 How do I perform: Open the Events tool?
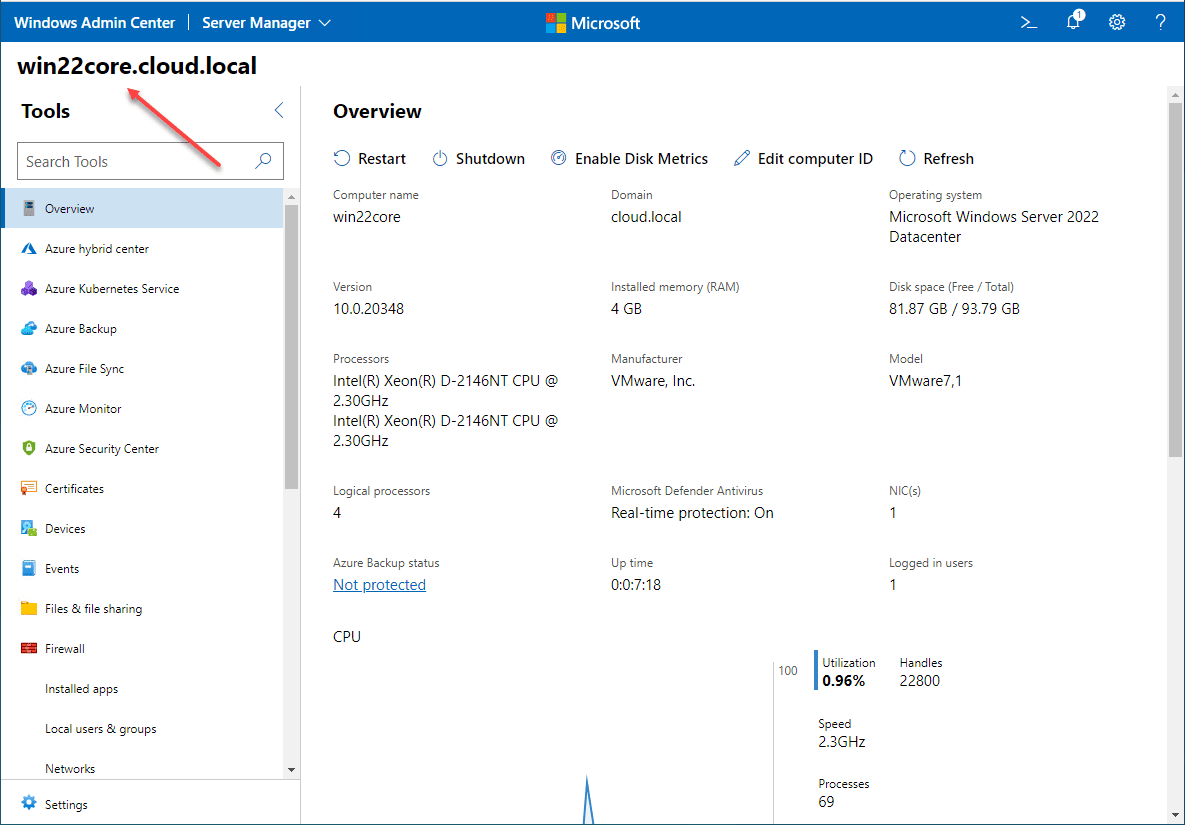64,568
